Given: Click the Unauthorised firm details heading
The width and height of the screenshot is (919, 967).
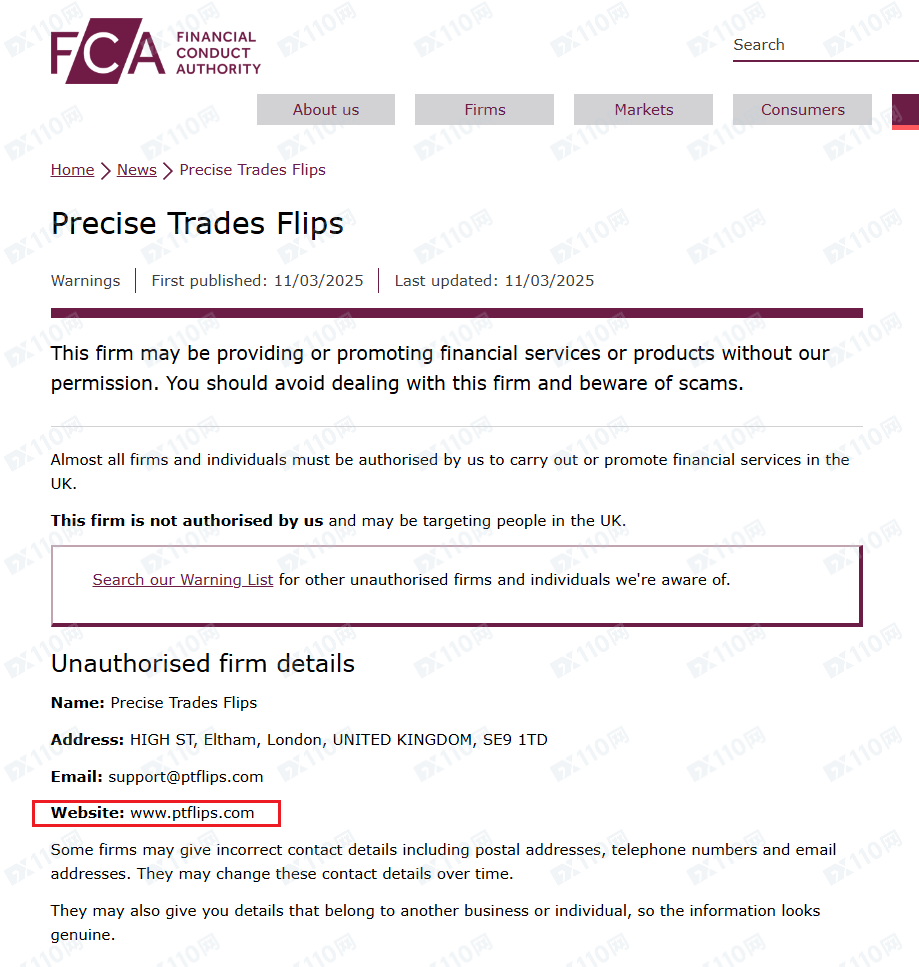Looking at the screenshot, I should (x=203, y=664).
